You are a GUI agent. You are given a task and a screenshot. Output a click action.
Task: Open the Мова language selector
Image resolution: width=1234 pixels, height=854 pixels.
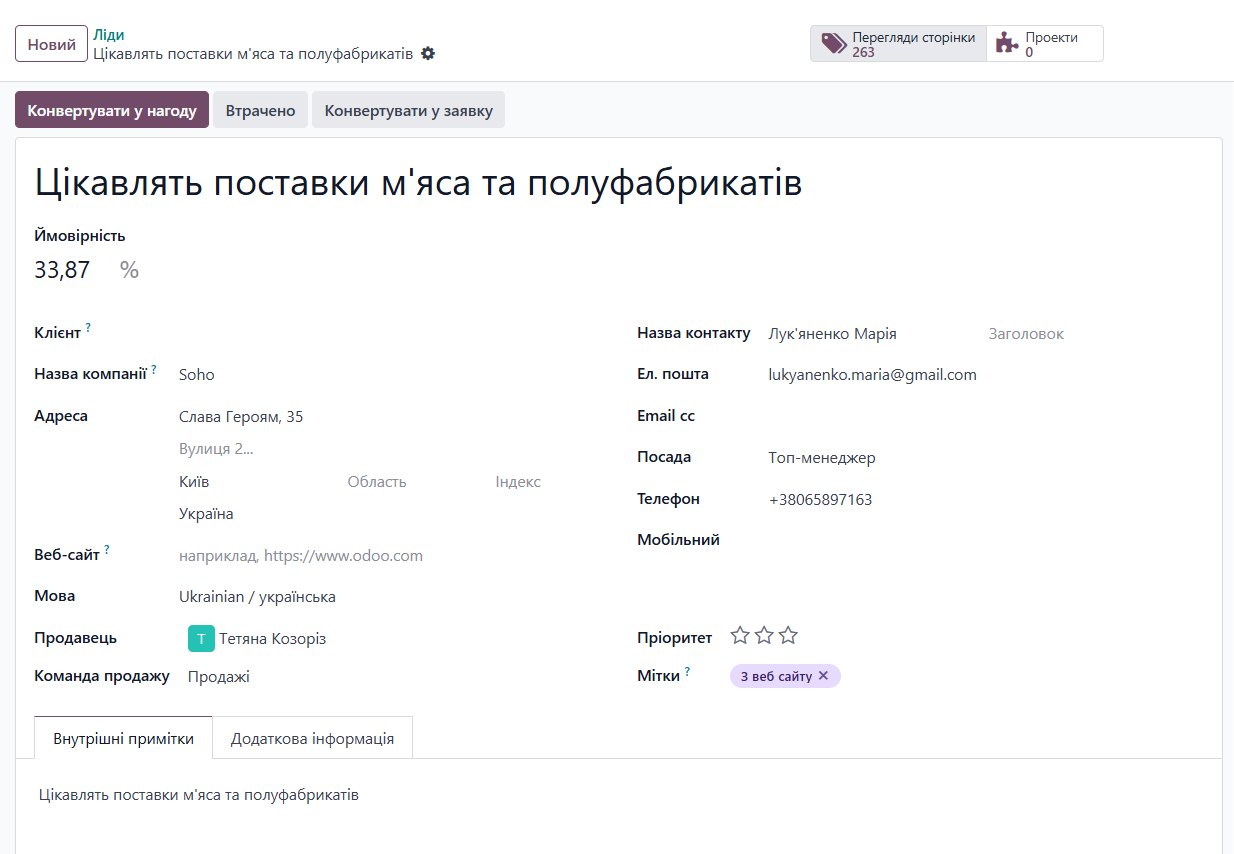click(258, 596)
